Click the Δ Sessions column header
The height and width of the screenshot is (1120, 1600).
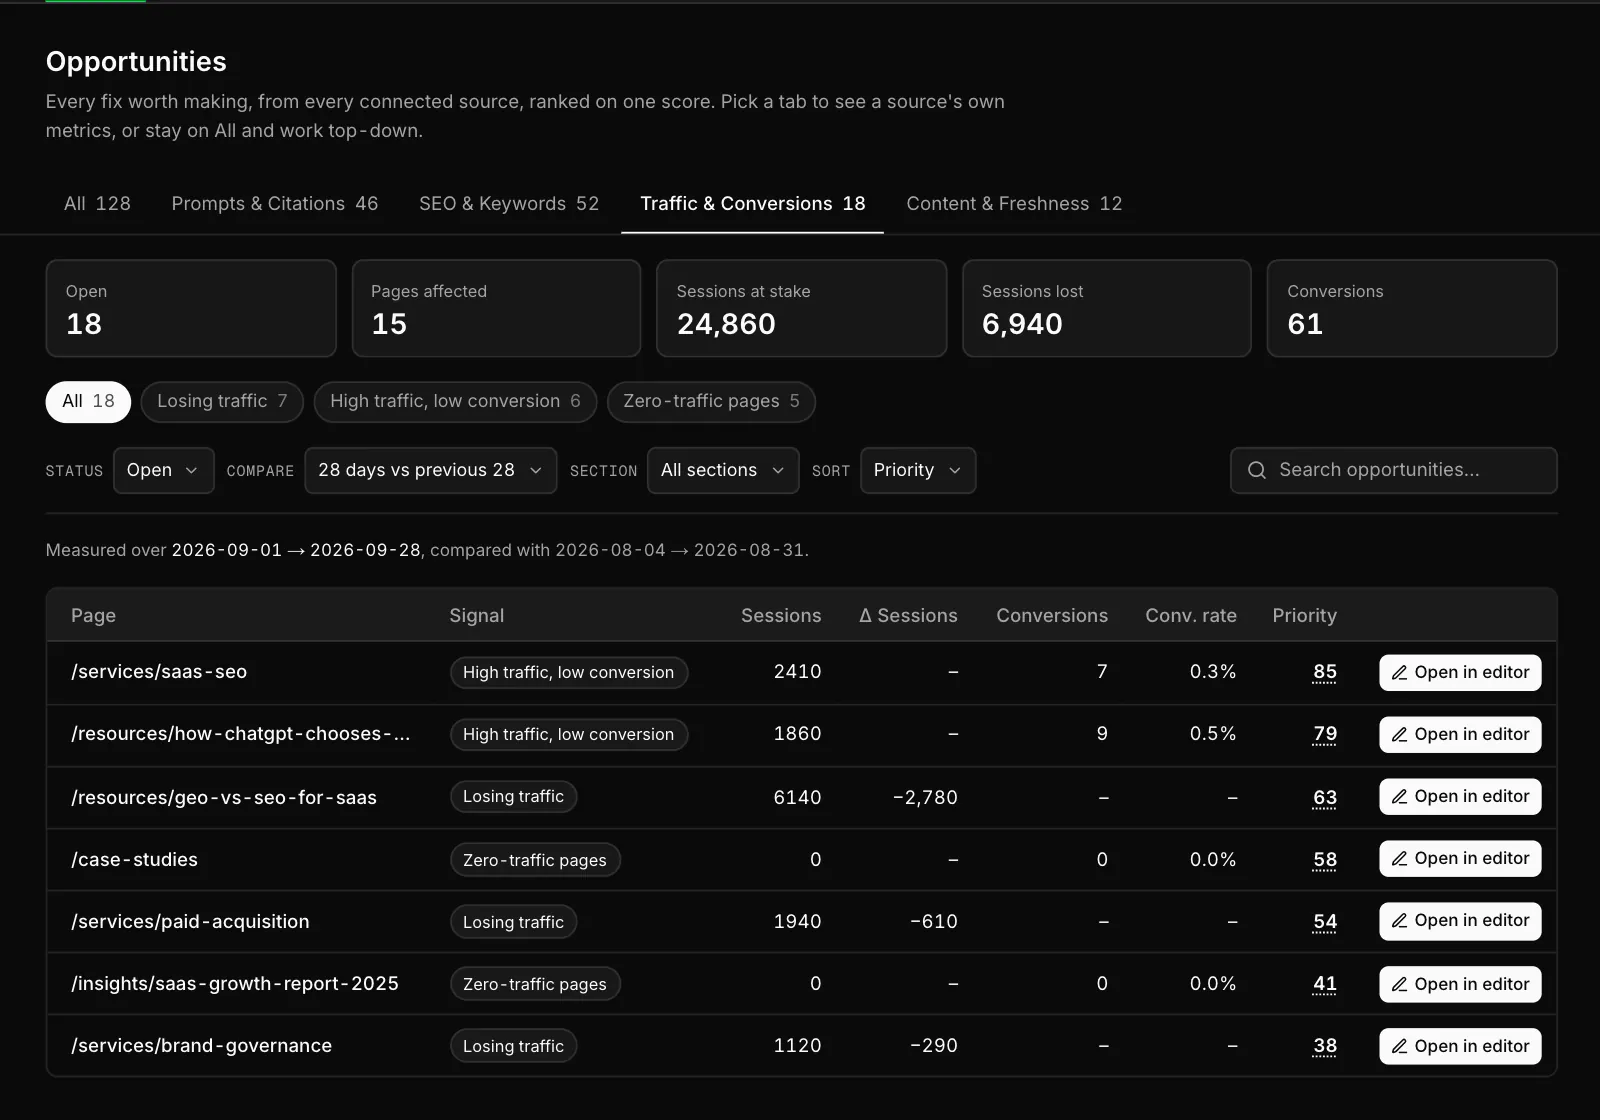pyautogui.click(x=908, y=616)
